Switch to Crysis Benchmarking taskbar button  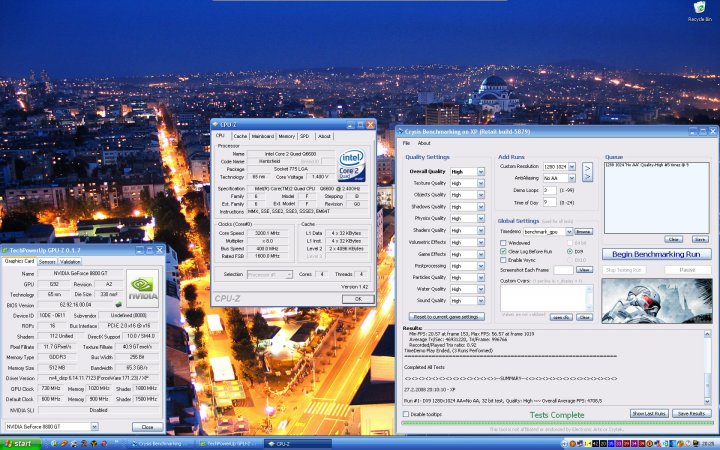(x=161, y=444)
